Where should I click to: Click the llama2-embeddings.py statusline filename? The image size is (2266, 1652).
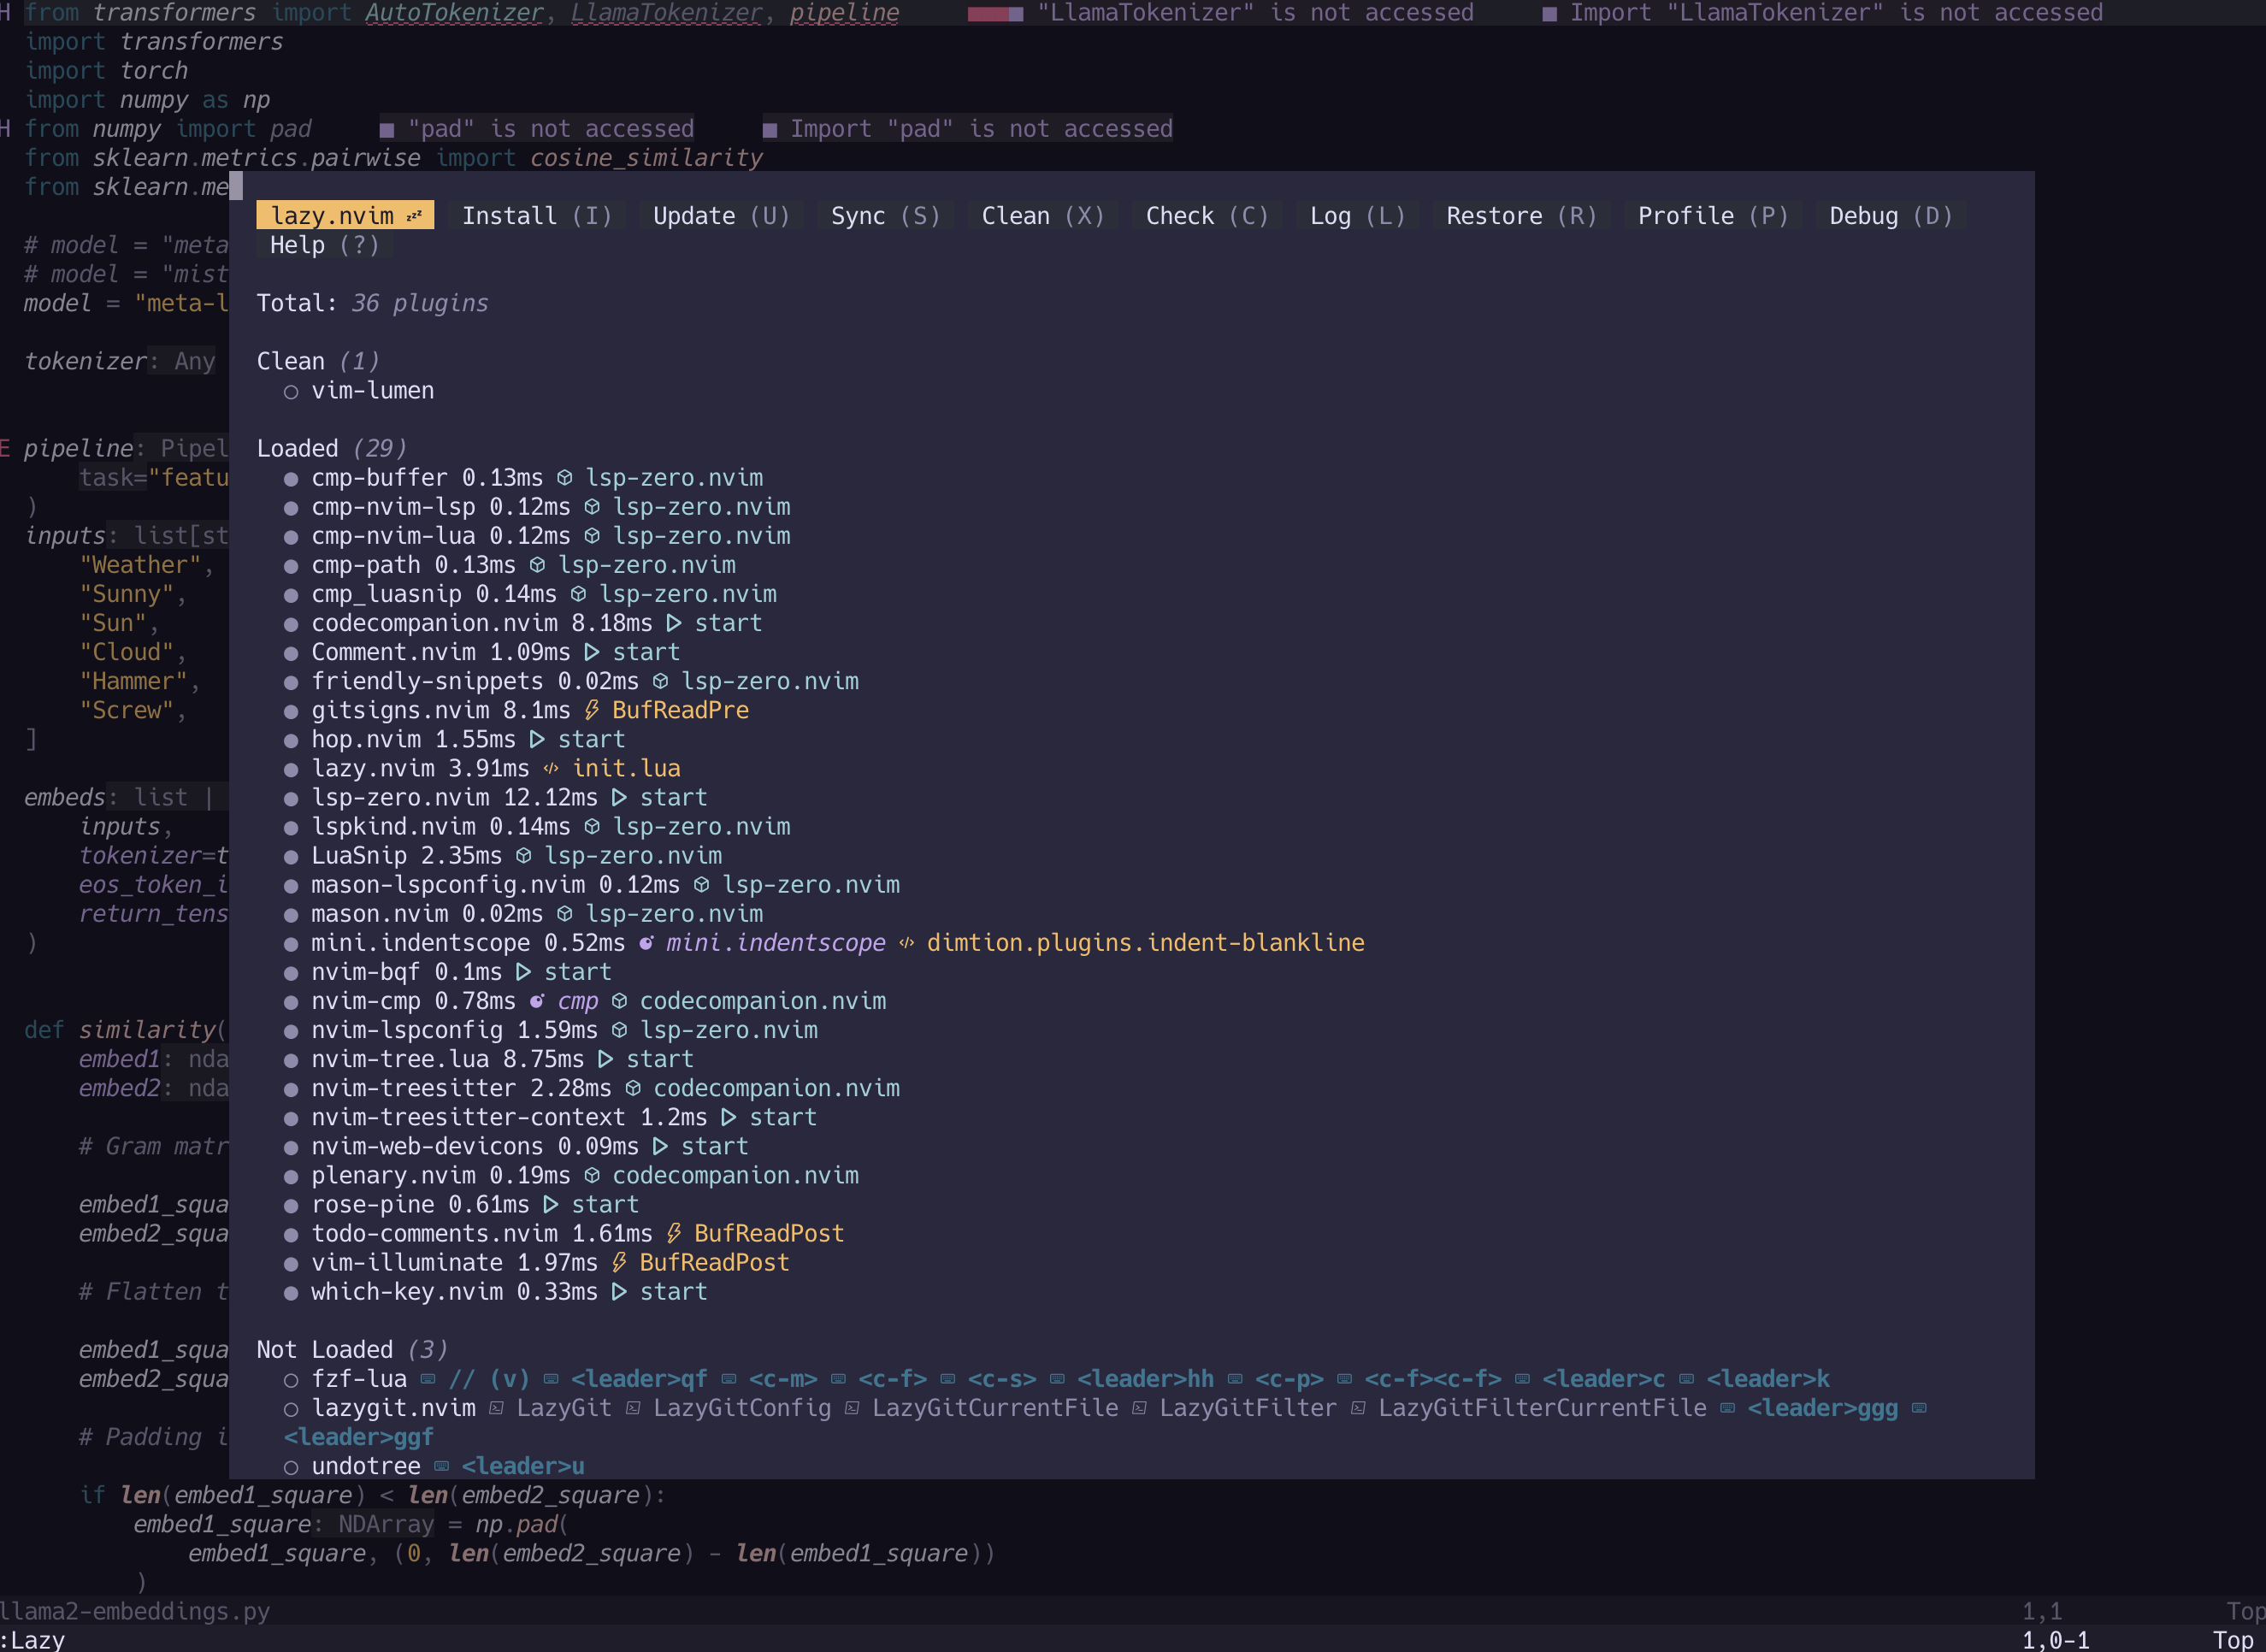135,1611
